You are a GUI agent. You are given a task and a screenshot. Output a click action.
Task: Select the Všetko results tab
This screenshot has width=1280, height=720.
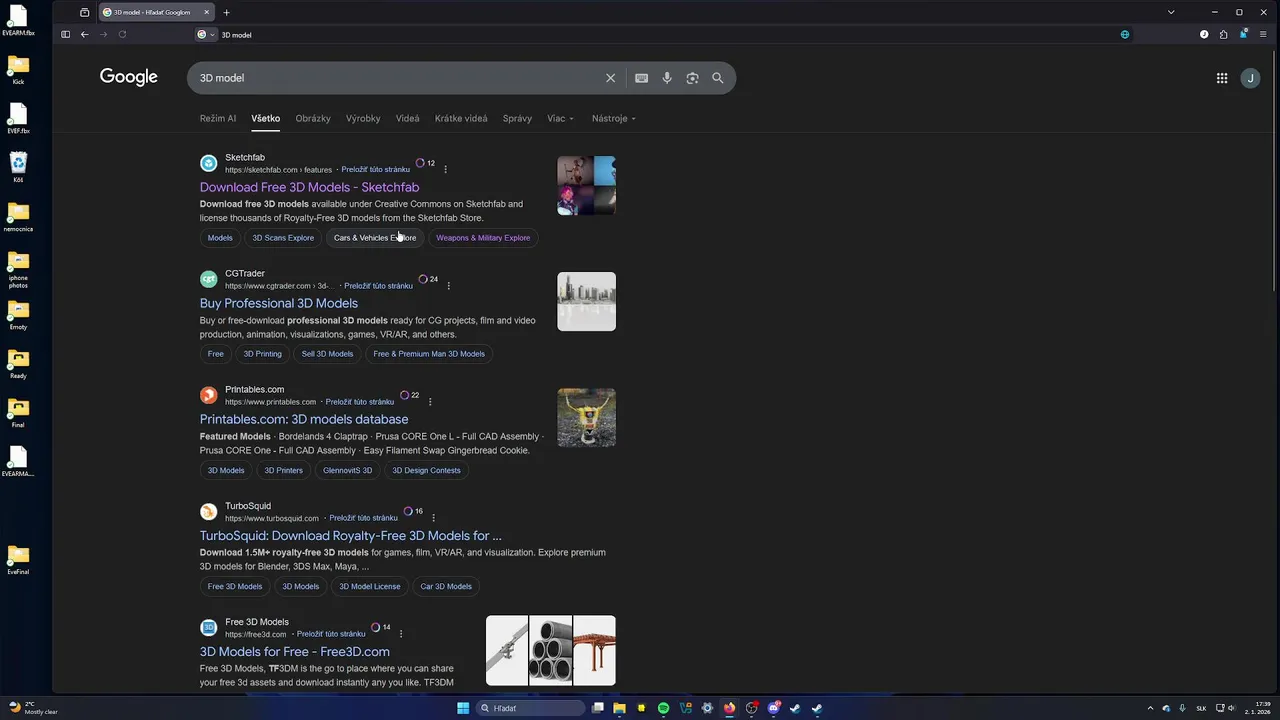click(266, 118)
